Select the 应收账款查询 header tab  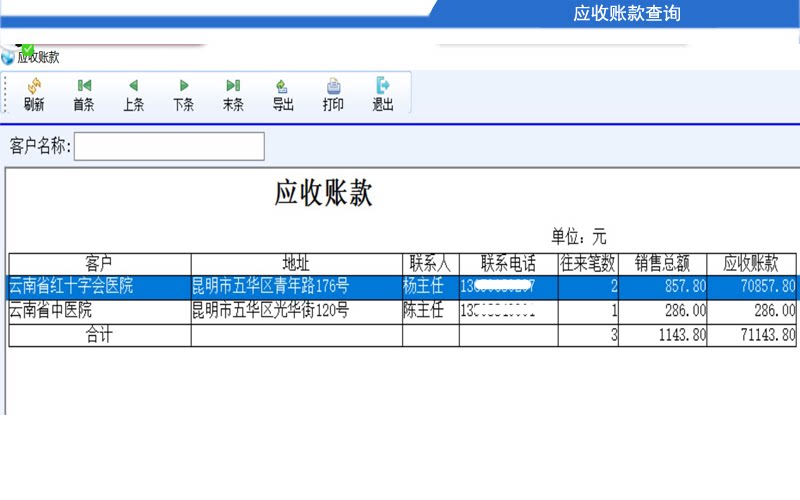click(x=627, y=13)
